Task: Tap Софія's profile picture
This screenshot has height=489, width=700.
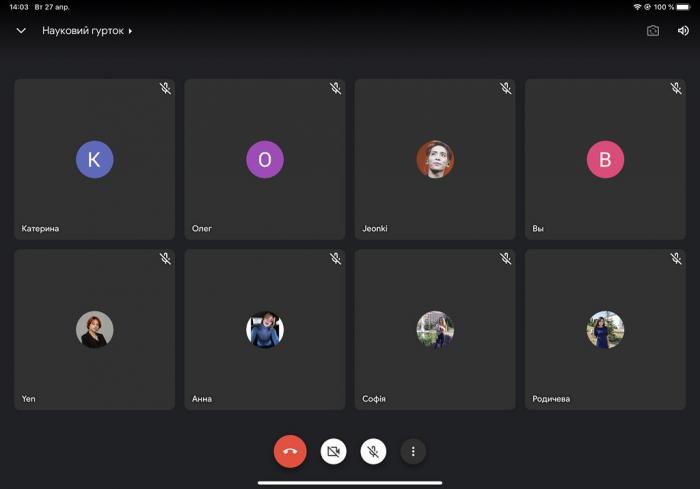Action: click(435, 329)
